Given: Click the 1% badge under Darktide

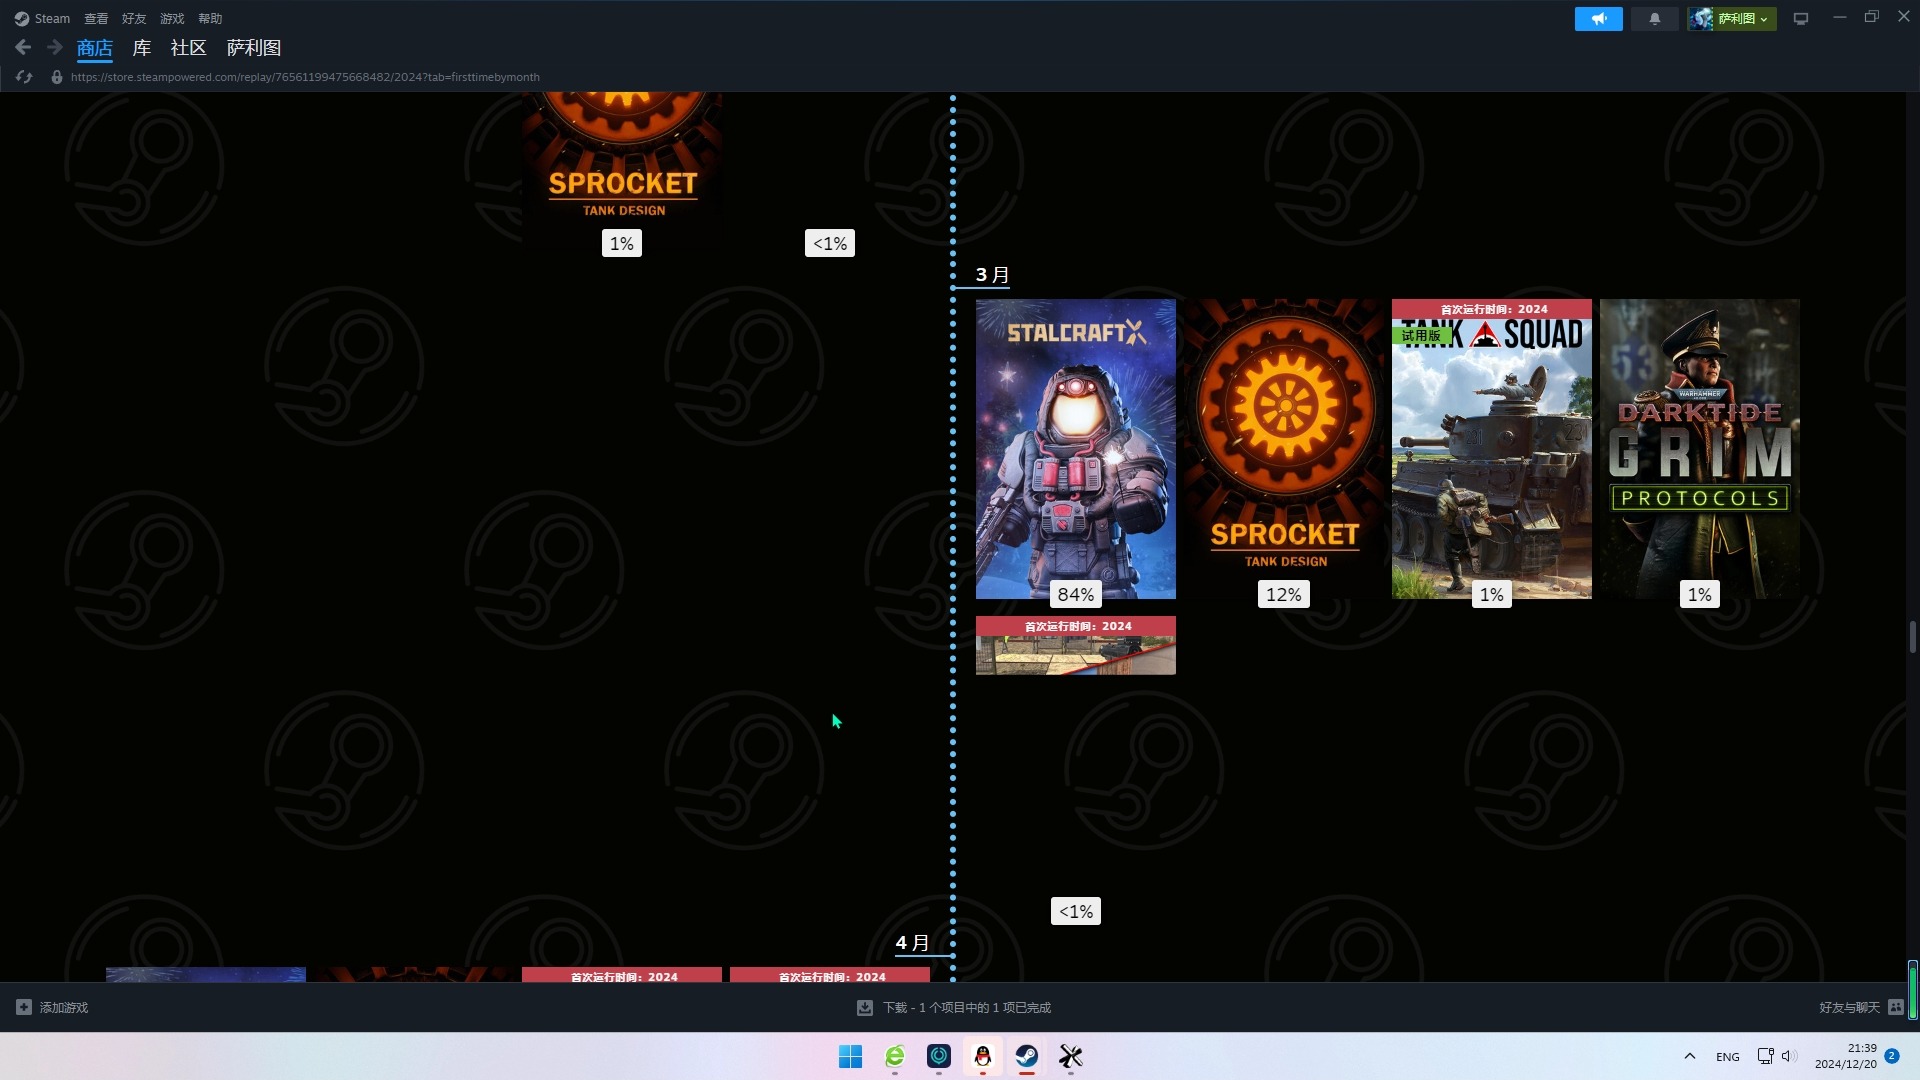Looking at the screenshot, I should (x=1700, y=594).
